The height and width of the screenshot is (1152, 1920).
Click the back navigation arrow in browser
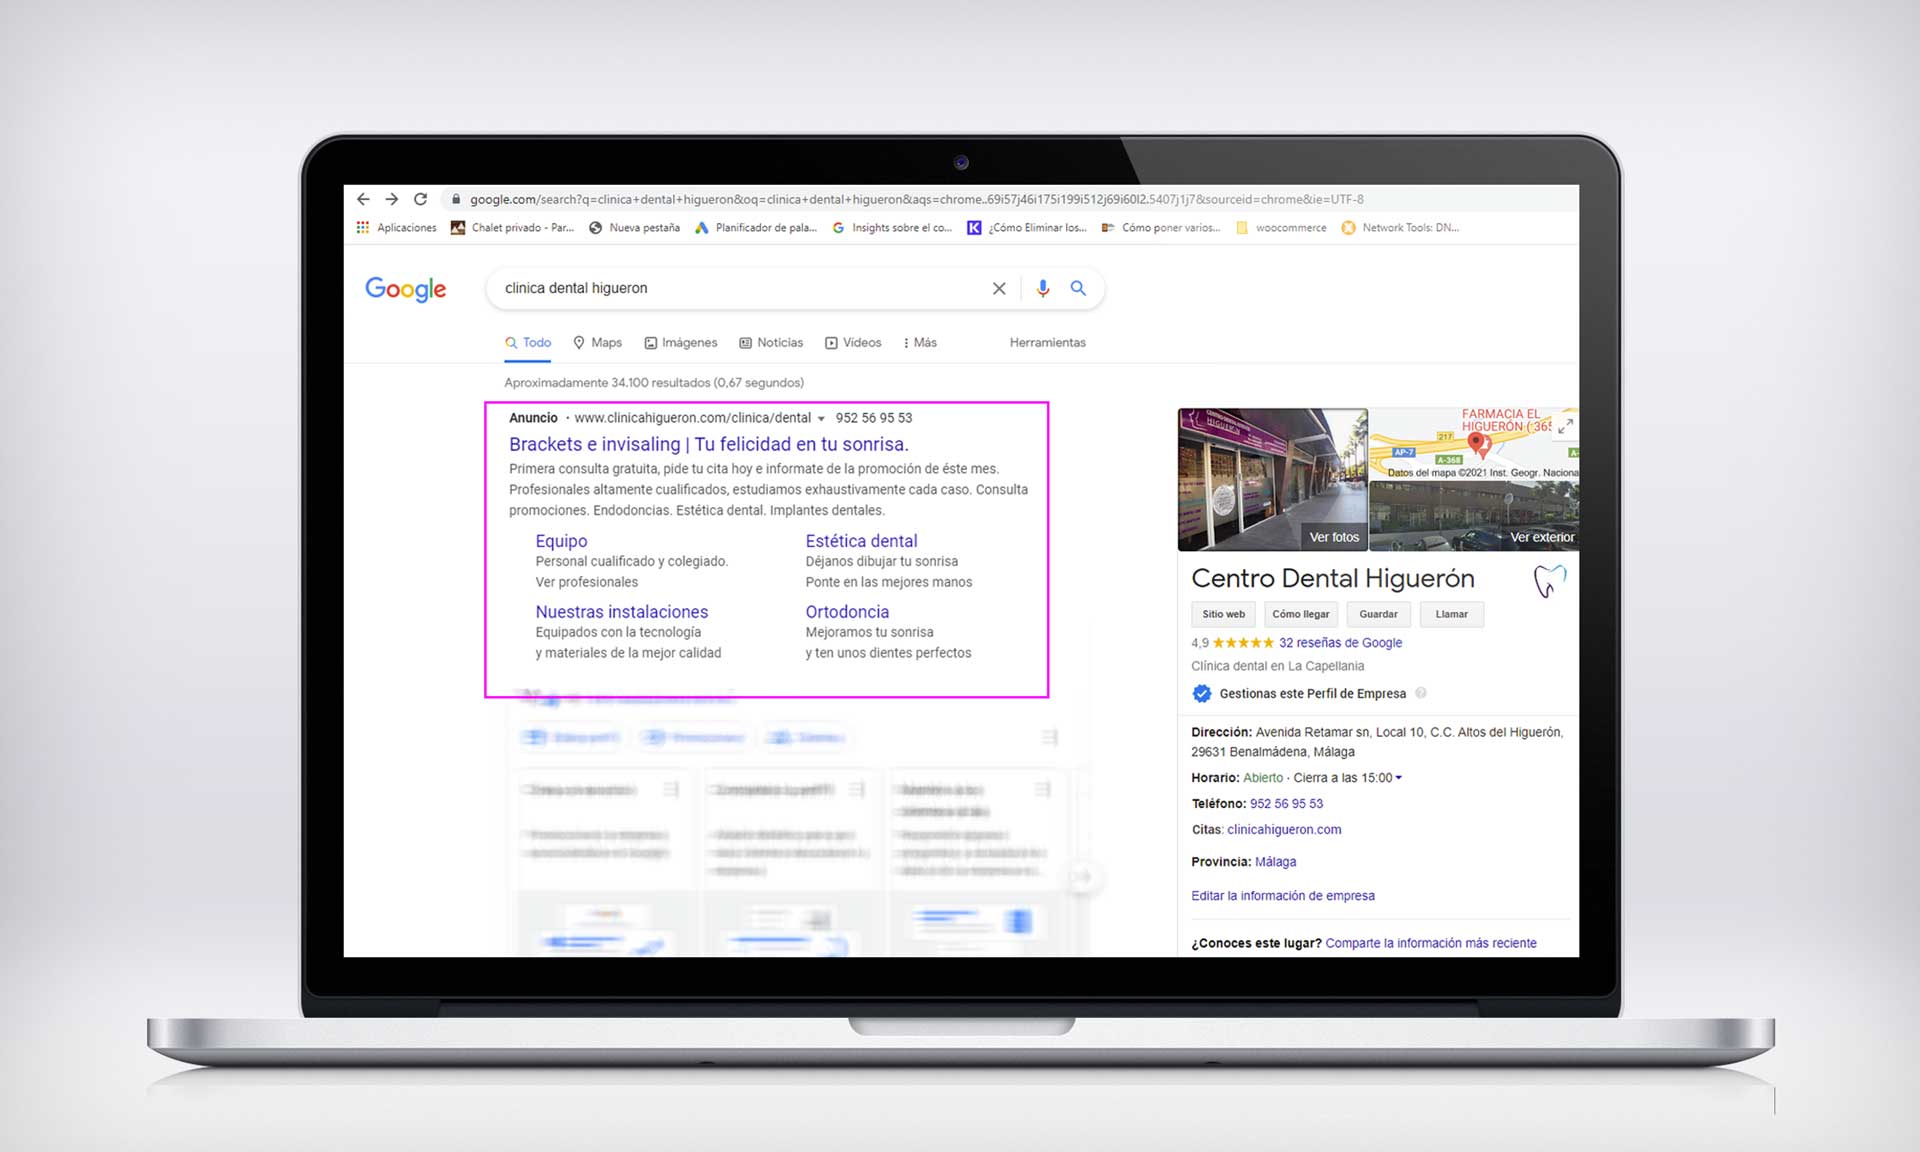[363, 199]
